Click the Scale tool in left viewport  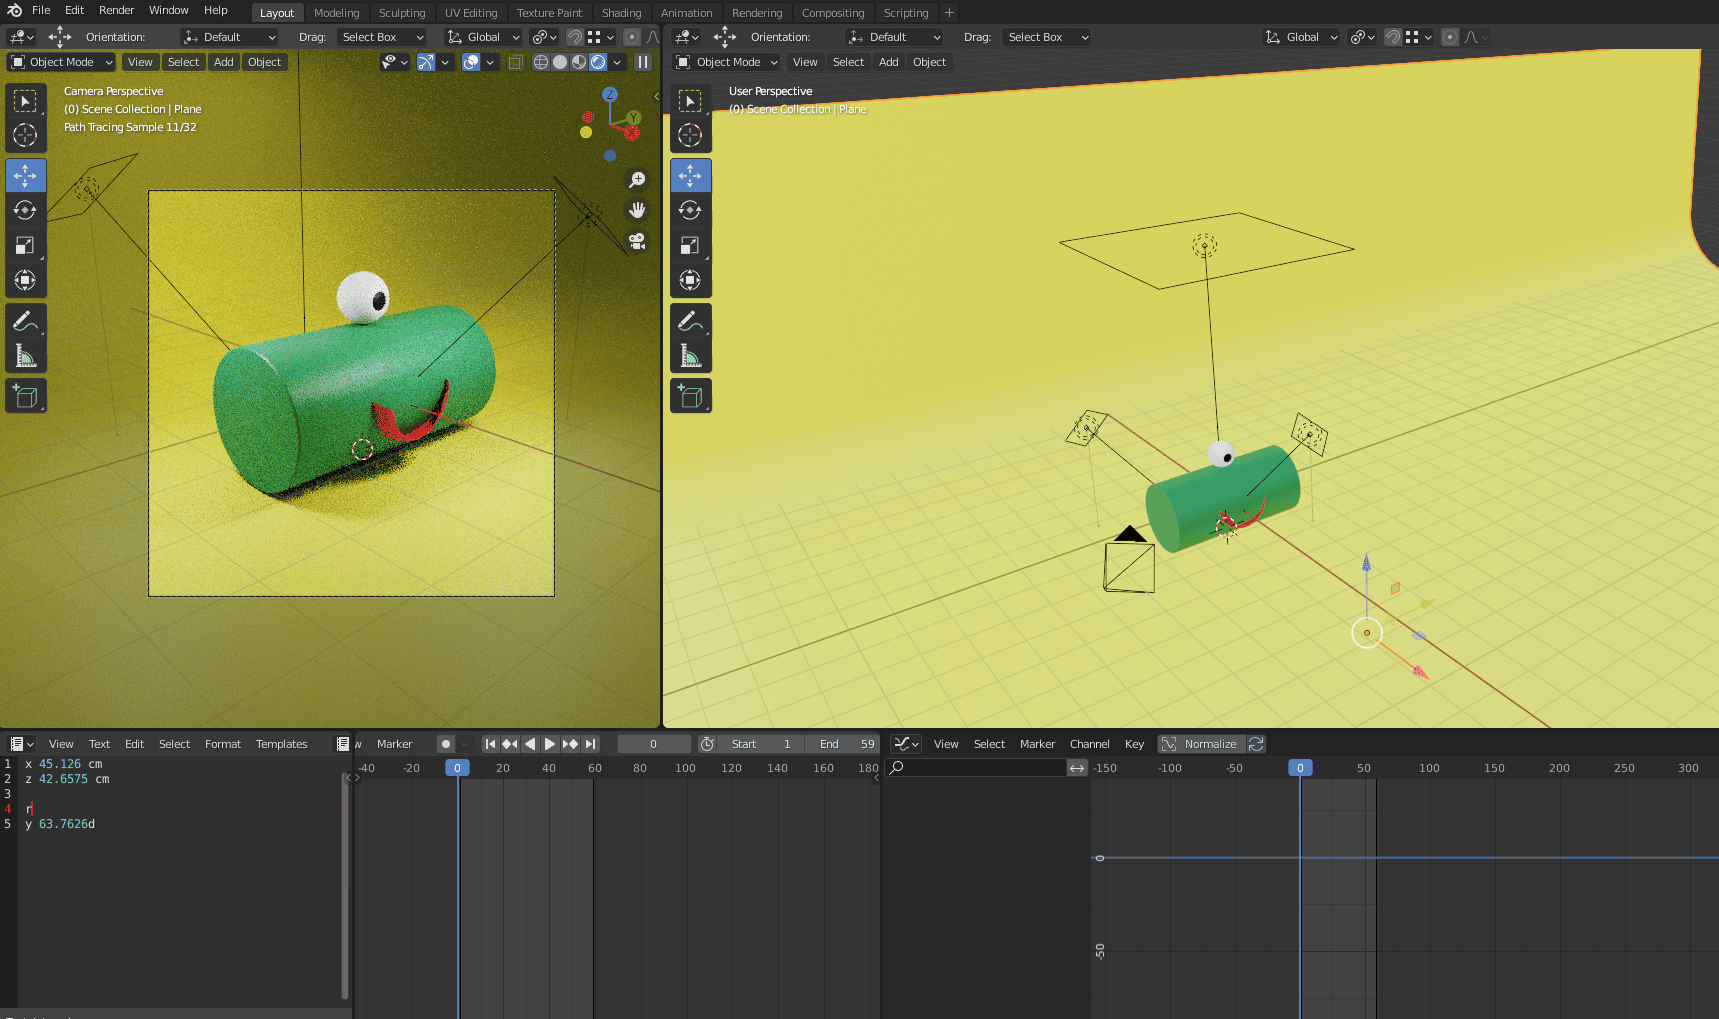click(x=25, y=246)
